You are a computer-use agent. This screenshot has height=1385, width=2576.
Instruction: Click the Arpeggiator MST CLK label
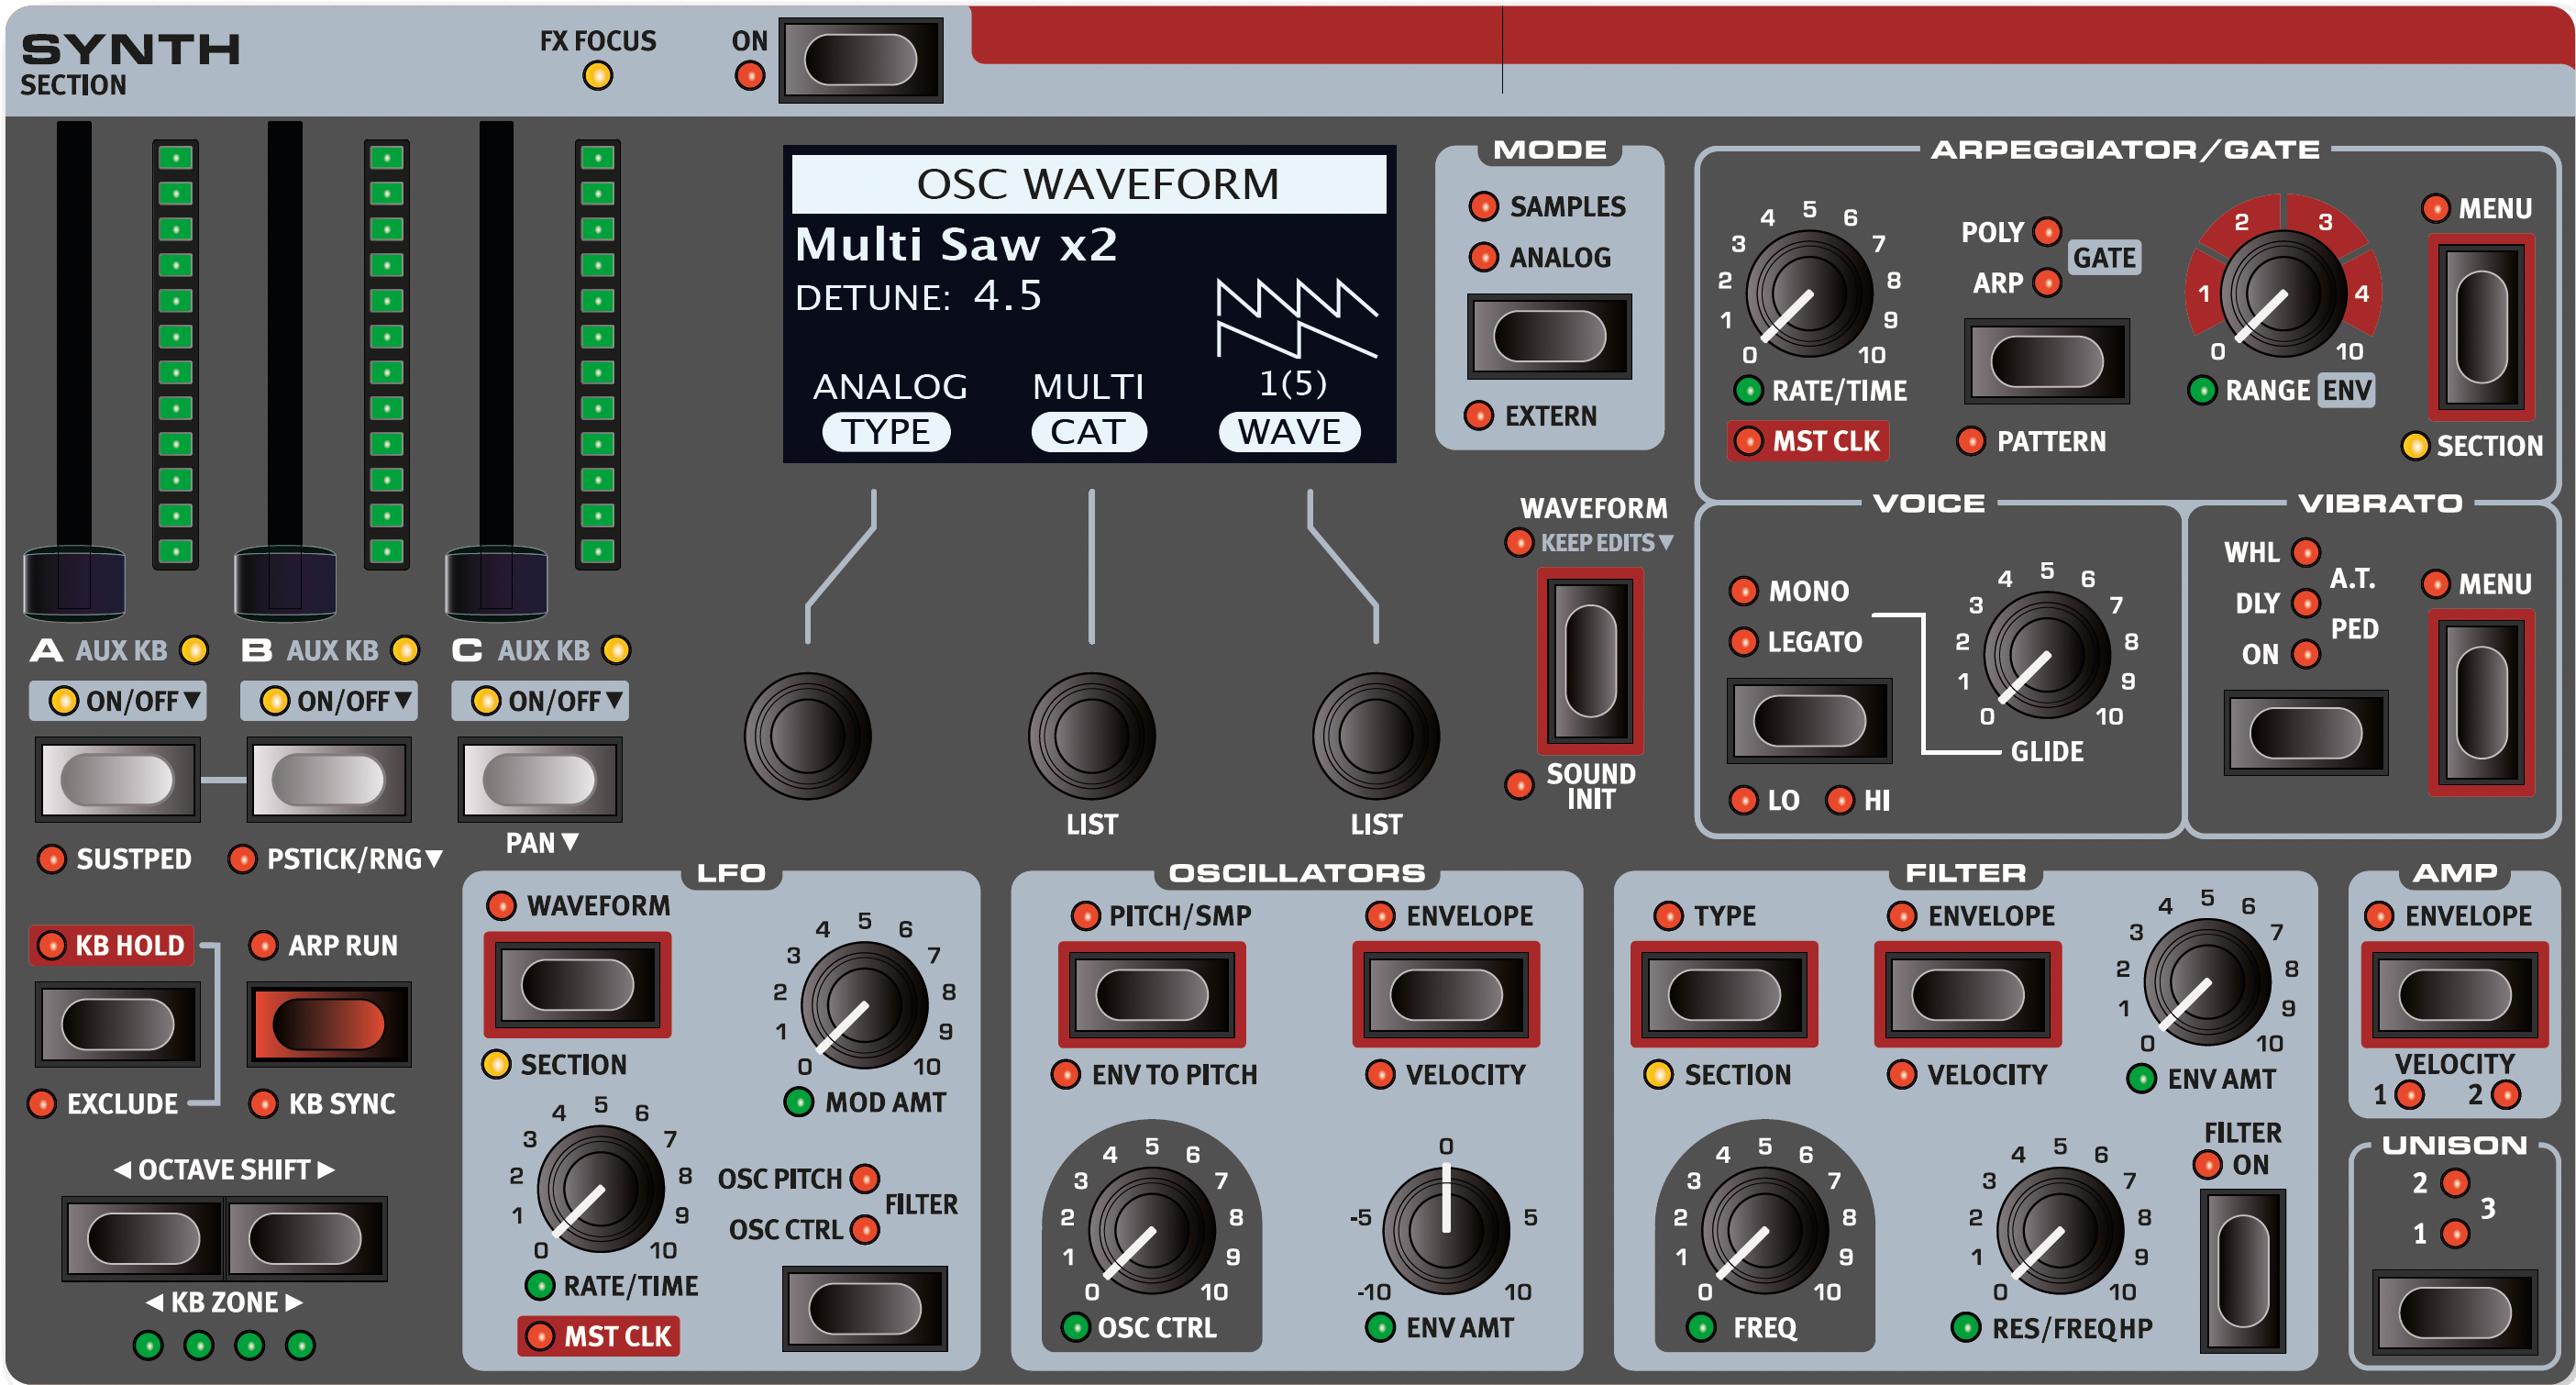pyautogui.click(x=1808, y=441)
